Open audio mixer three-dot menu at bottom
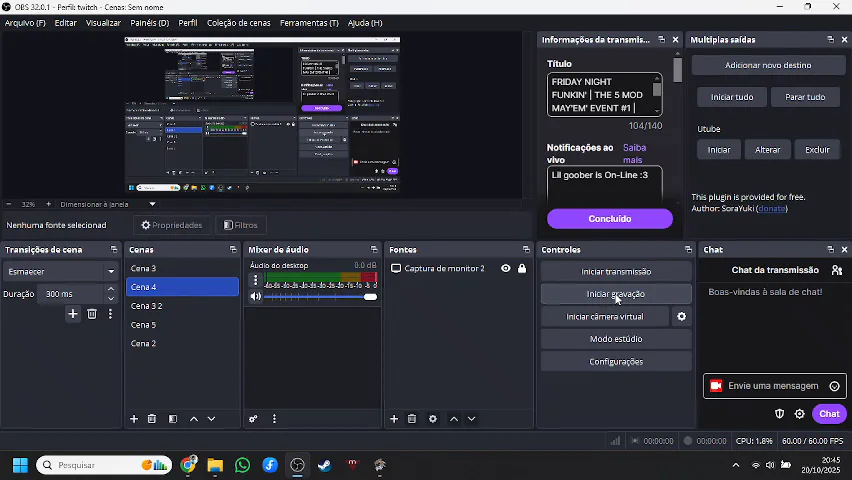 (274, 419)
